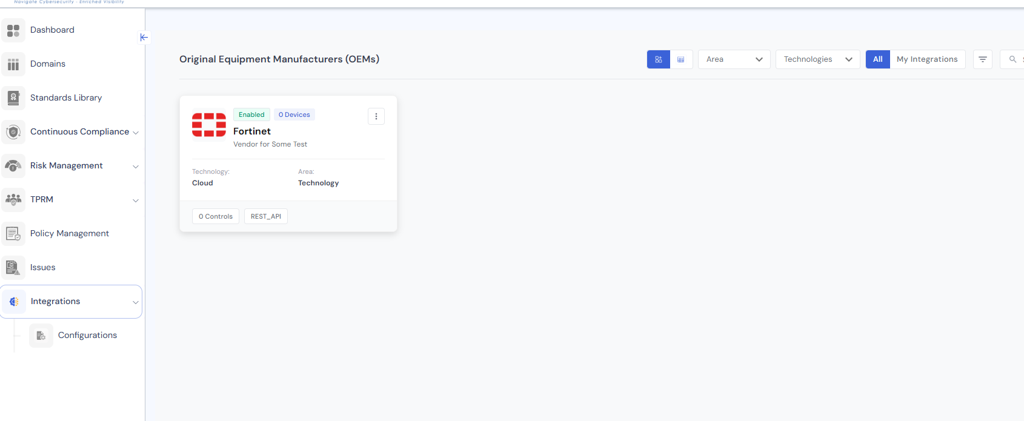The image size is (1024, 421).
Task: Click the Configurations sub-item icon
Action: [41, 335]
